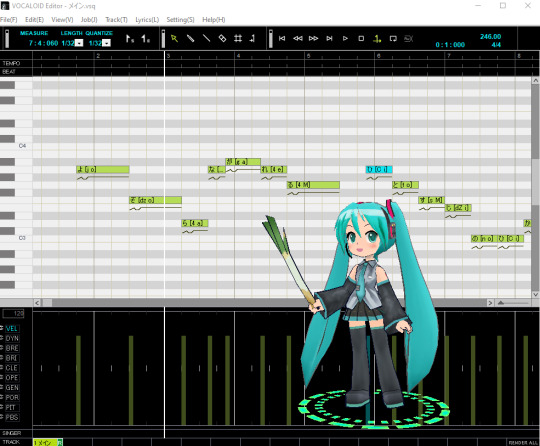The height and width of the screenshot is (446, 540).
Task: Click the end marker flag icon
Action: point(145,39)
